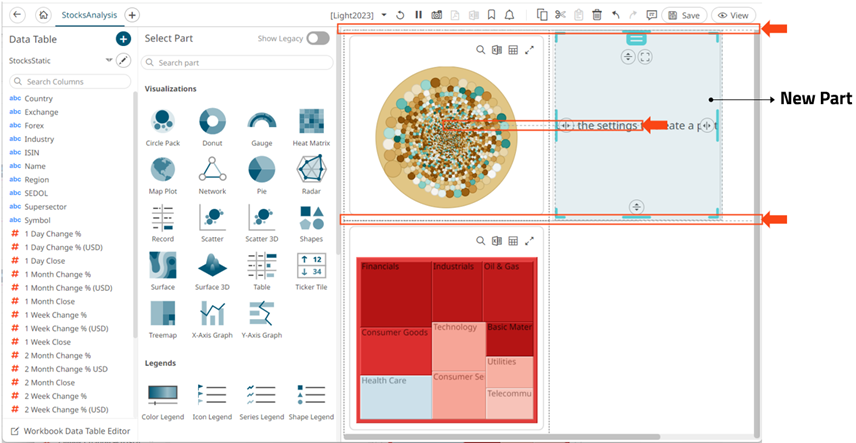Viewport: 856px width, 443px height.
Task: Select the Circle Pack visualization
Action: coord(163,127)
